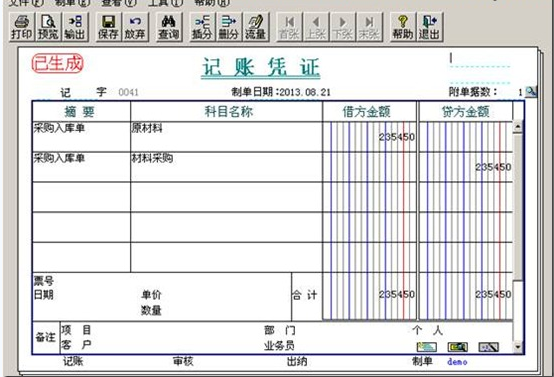Exit the voucher with 退出
The height and width of the screenshot is (377, 554).
[429, 27]
